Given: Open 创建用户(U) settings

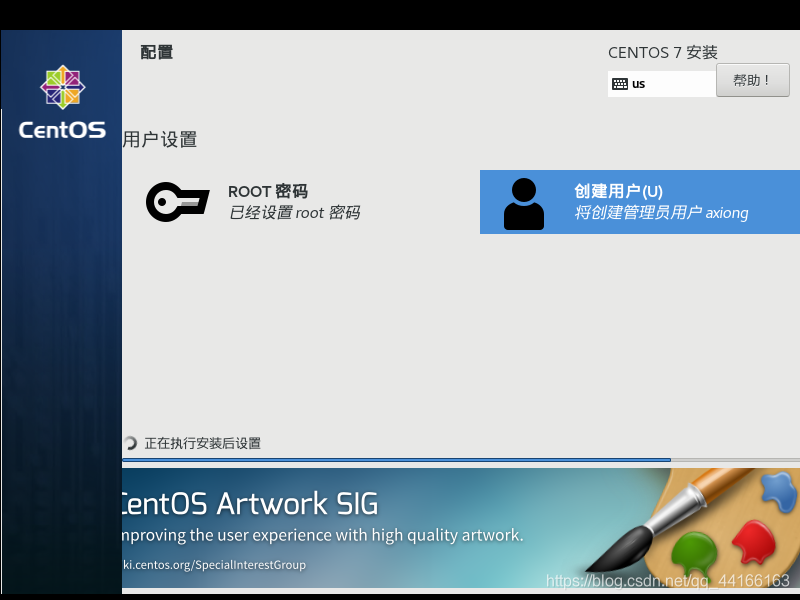Looking at the screenshot, I should [640, 202].
